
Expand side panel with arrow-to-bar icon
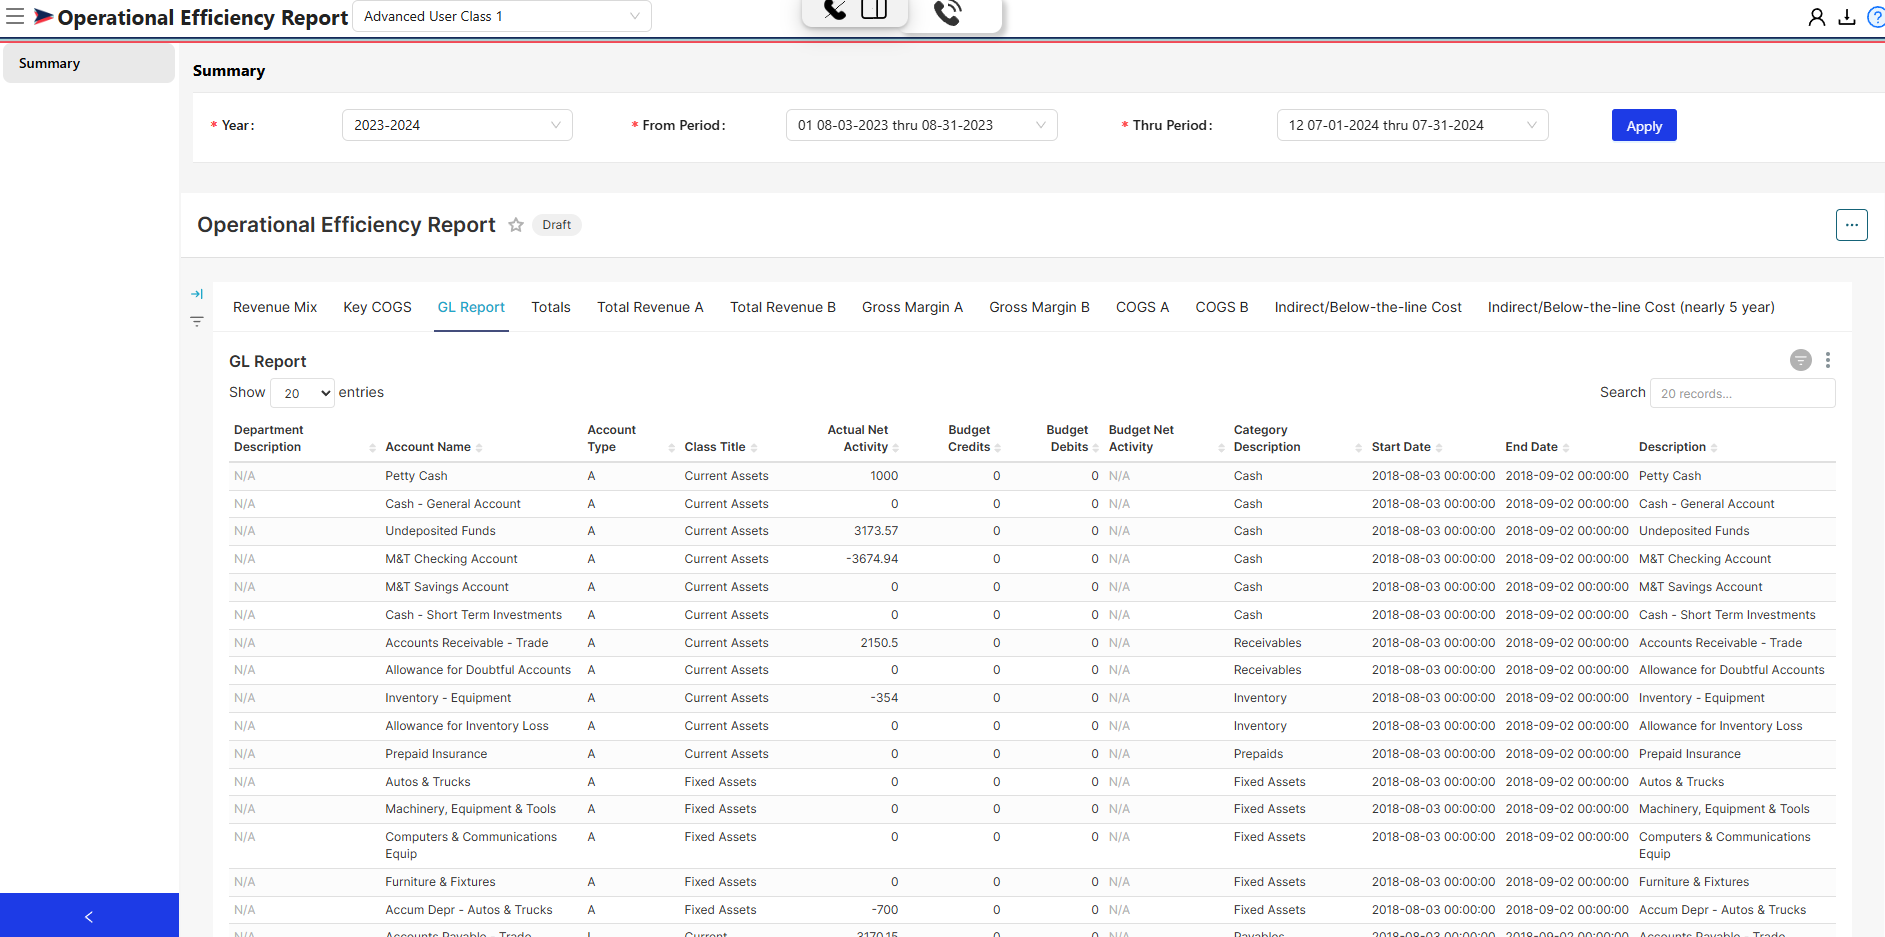pyautogui.click(x=197, y=294)
